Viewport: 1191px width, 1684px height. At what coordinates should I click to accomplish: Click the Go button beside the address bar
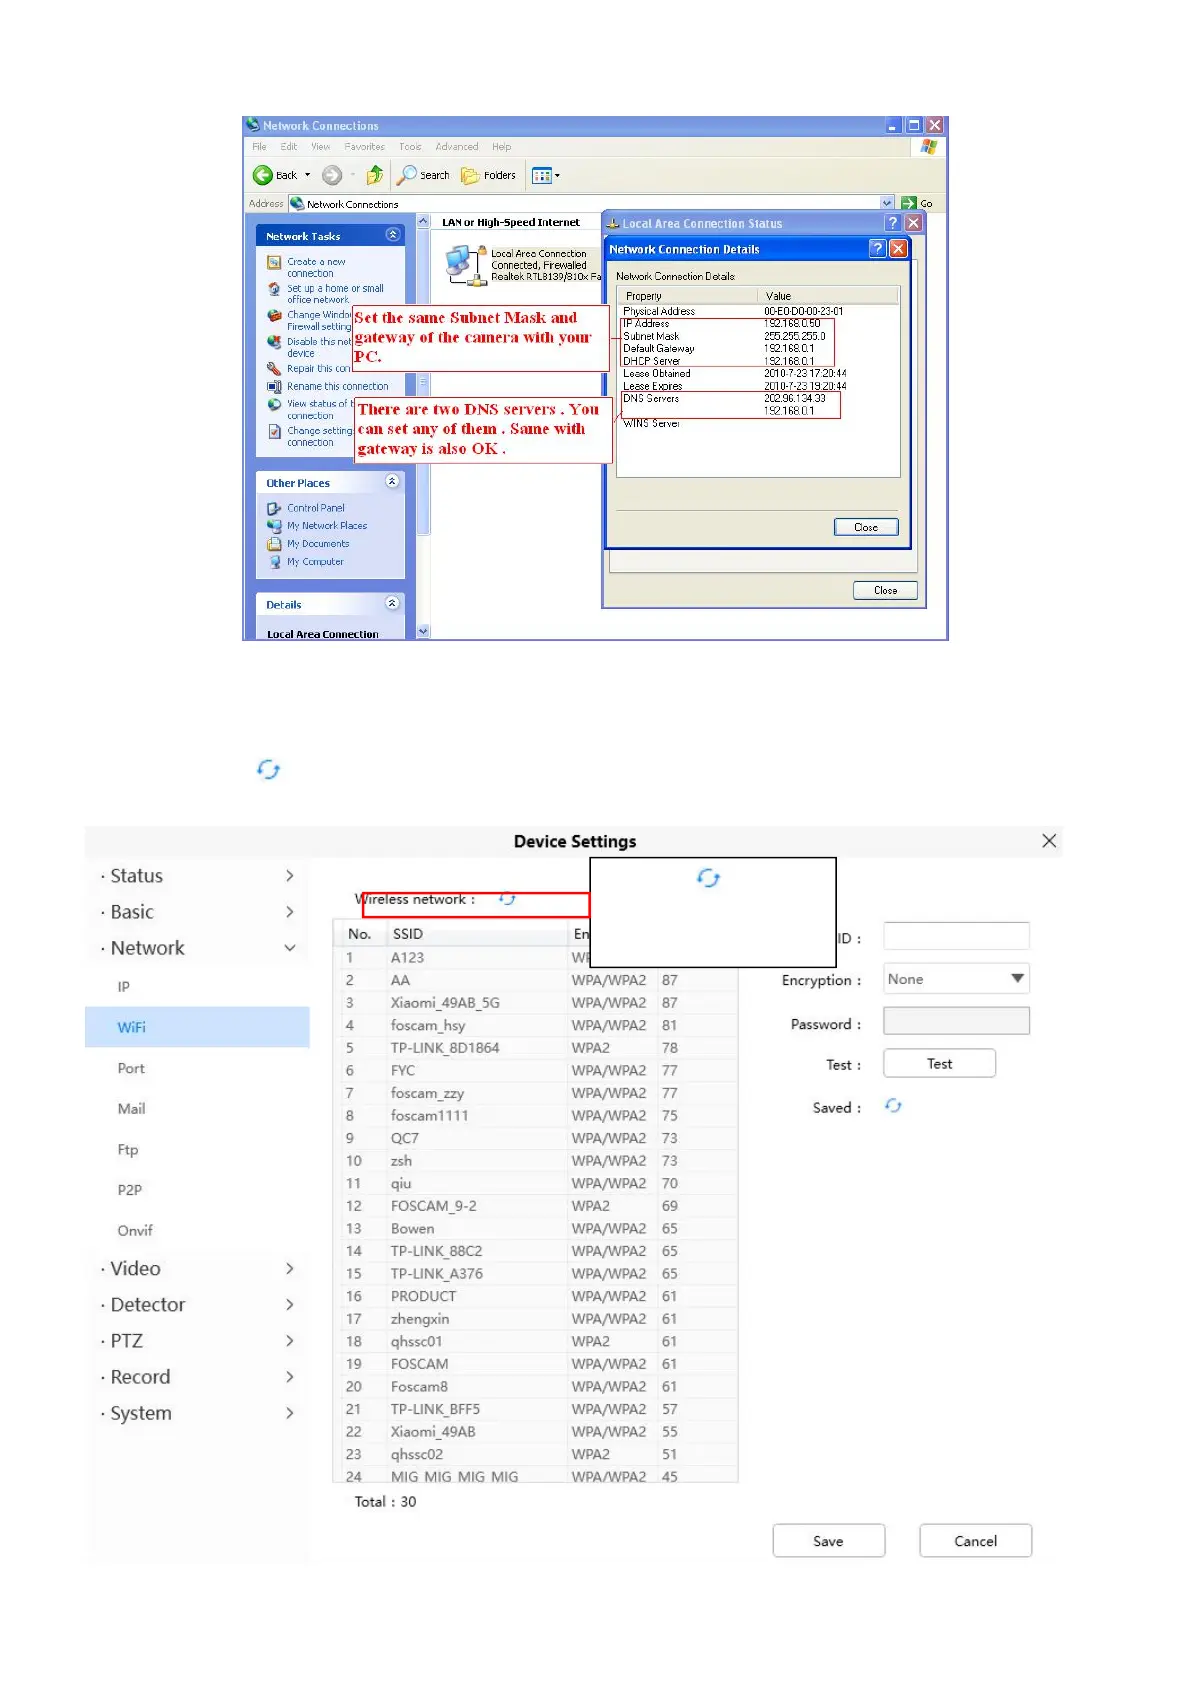tap(917, 203)
